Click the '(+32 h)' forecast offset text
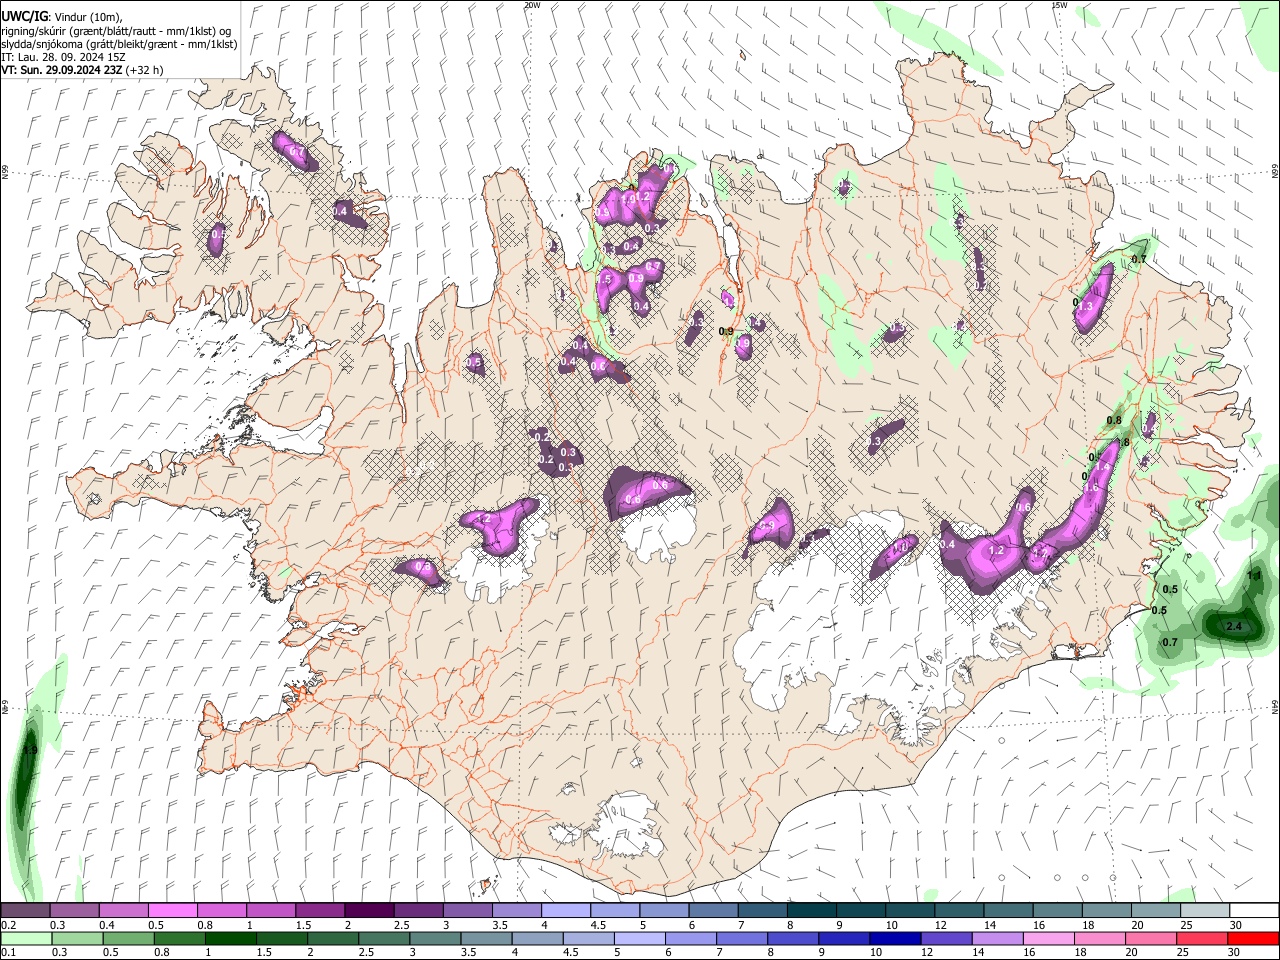The width and height of the screenshot is (1280, 960). pos(145,70)
